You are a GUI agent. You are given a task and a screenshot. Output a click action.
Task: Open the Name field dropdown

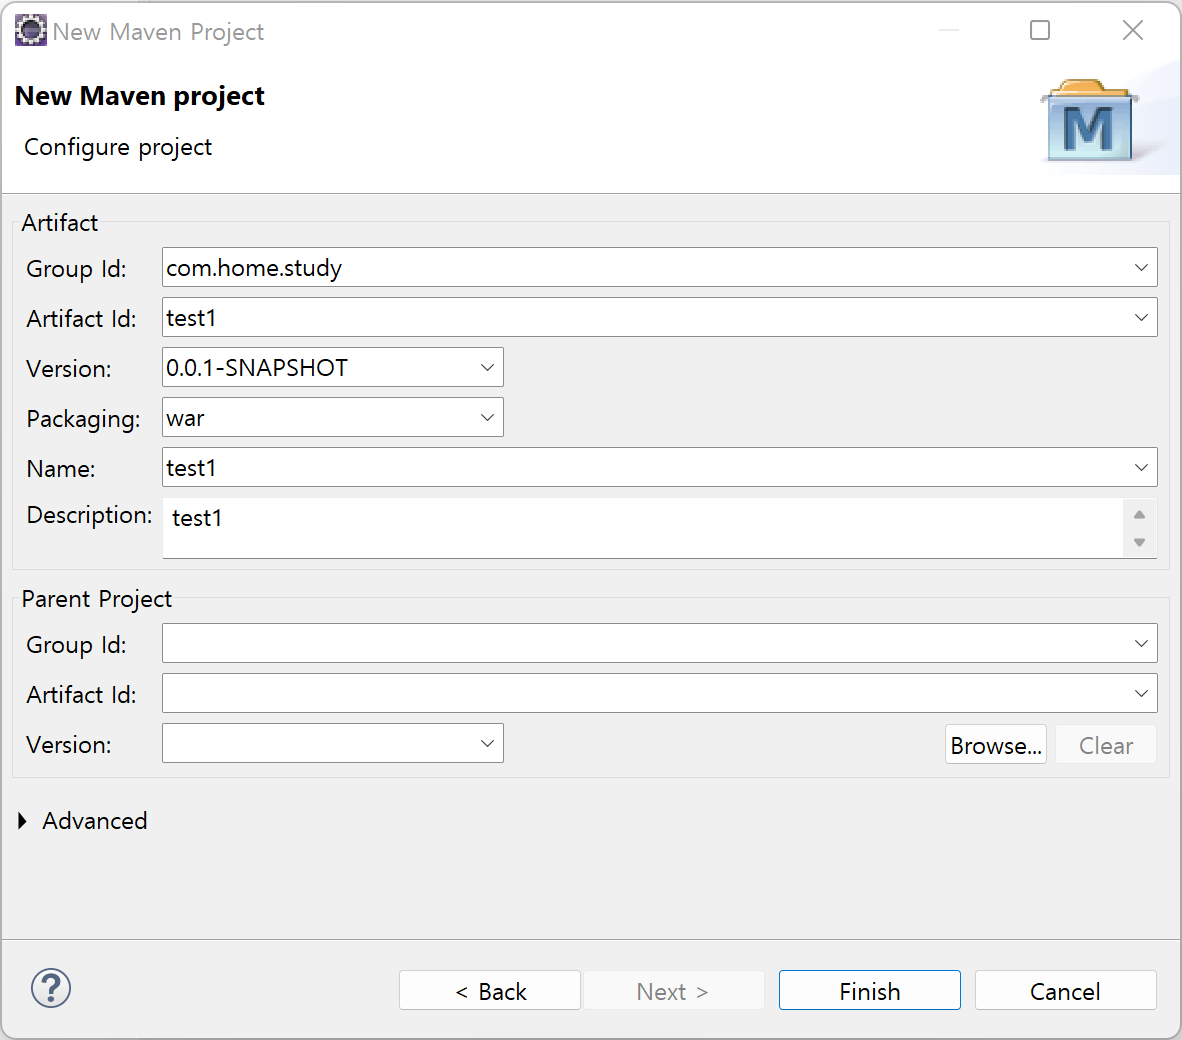(1140, 467)
